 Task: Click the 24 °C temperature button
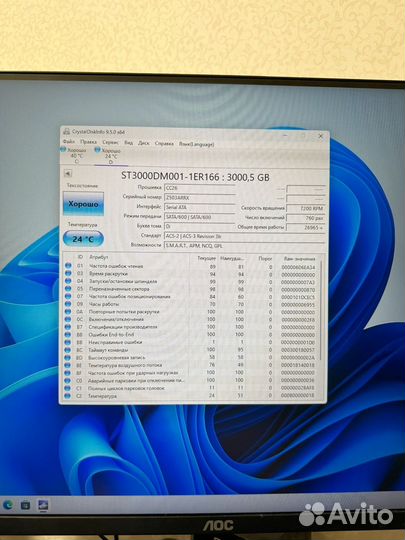(x=83, y=239)
